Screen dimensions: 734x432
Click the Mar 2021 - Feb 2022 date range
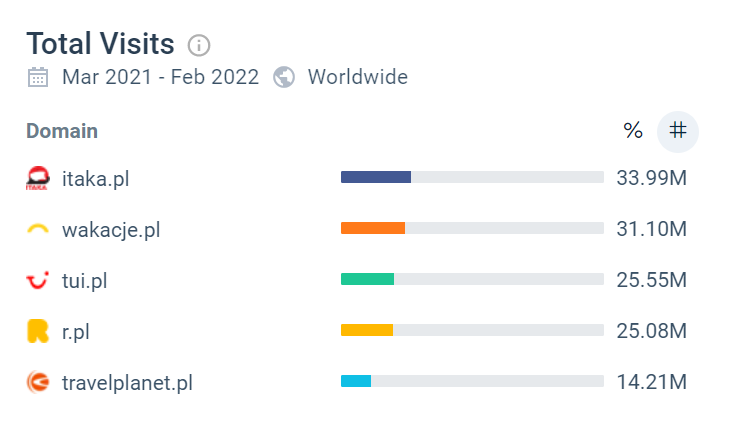[x=161, y=77]
